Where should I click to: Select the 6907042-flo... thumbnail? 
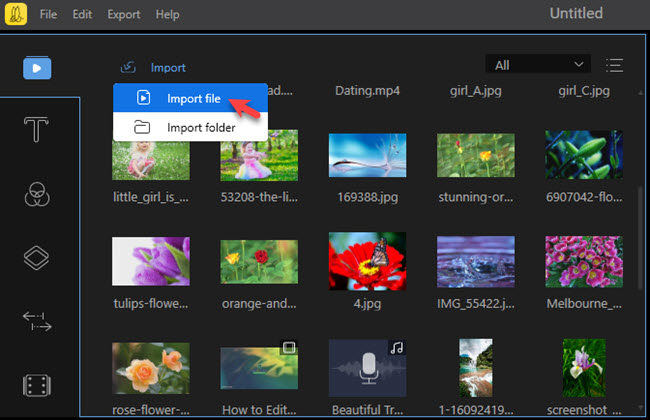click(x=584, y=155)
